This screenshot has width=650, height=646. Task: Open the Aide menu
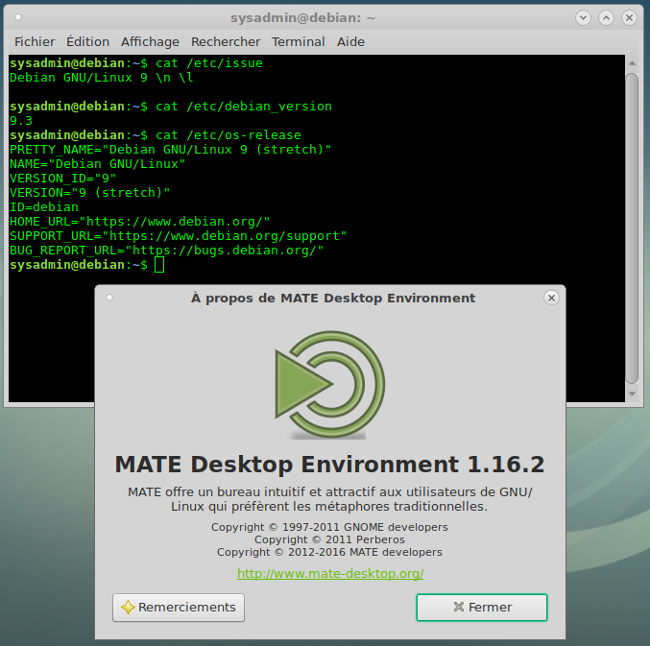(351, 42)
